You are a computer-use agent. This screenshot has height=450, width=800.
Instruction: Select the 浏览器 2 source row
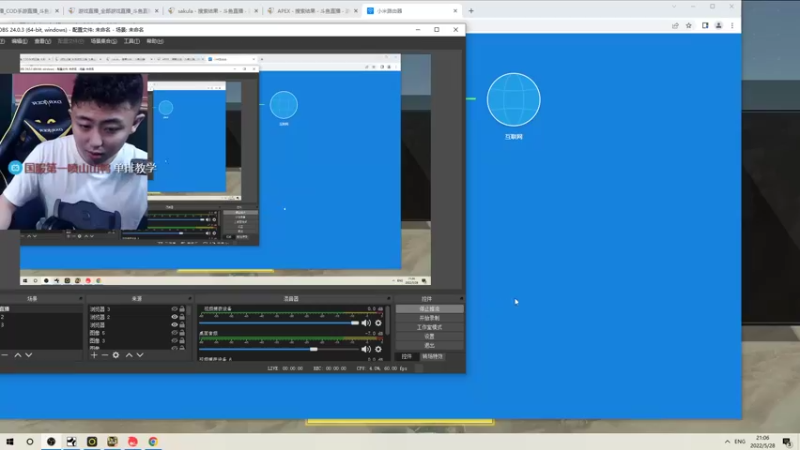(136, 317)
